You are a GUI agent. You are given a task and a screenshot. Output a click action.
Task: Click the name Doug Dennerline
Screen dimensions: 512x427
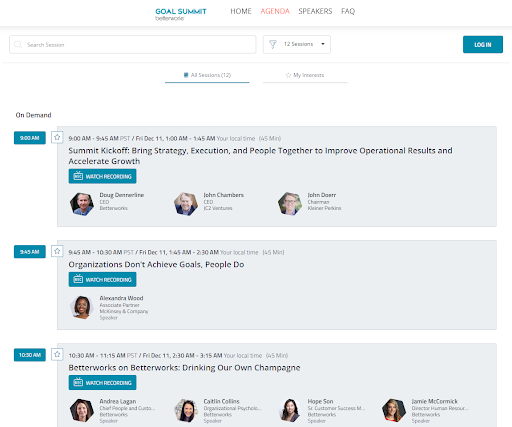[x=122, y=195]
